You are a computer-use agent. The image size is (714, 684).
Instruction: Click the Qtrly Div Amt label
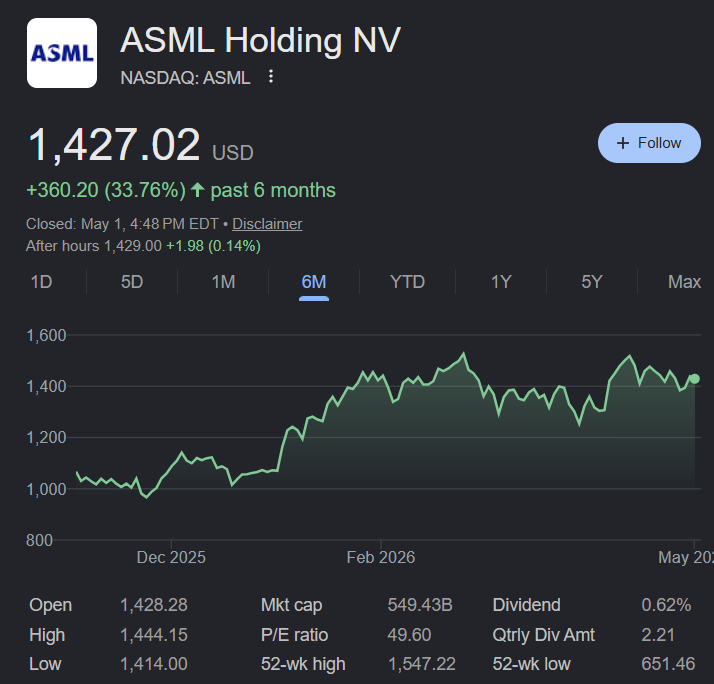click(x=544, y=635)
